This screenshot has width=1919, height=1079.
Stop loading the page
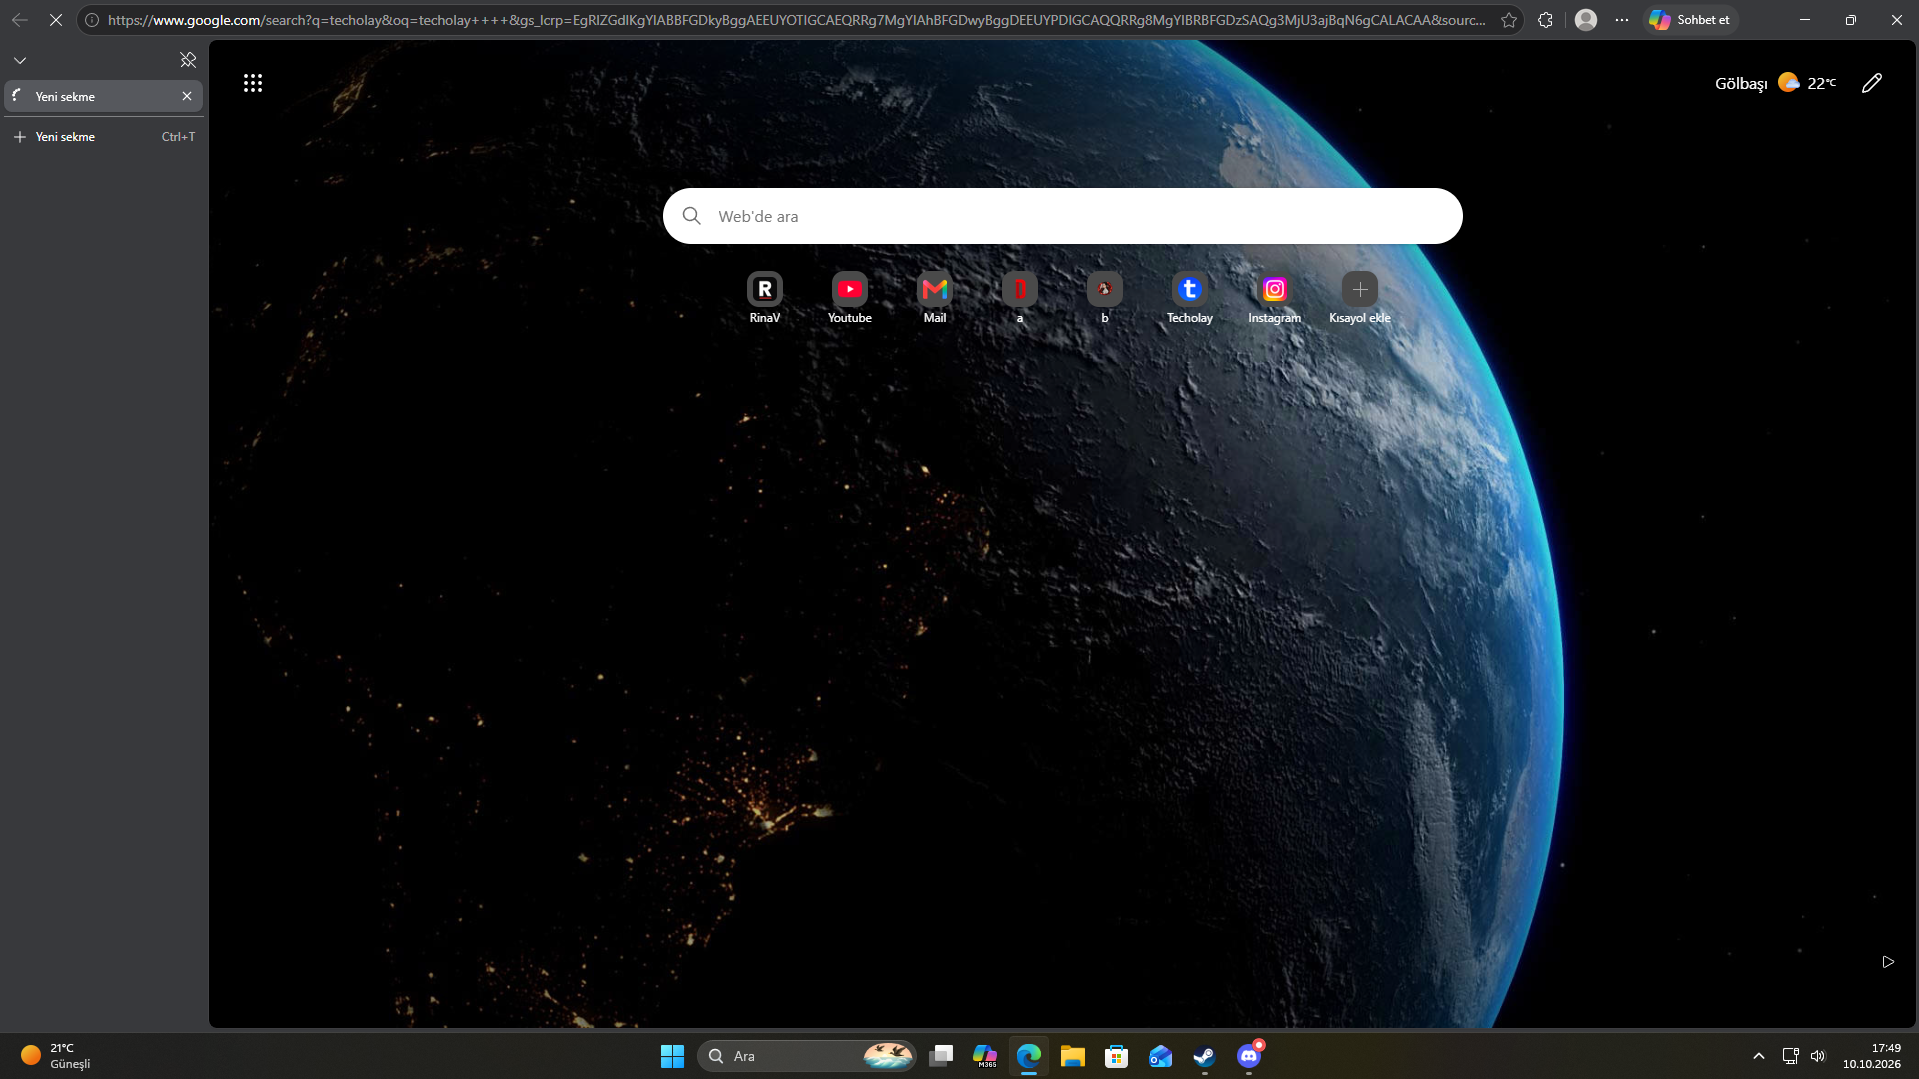(56, 20)
